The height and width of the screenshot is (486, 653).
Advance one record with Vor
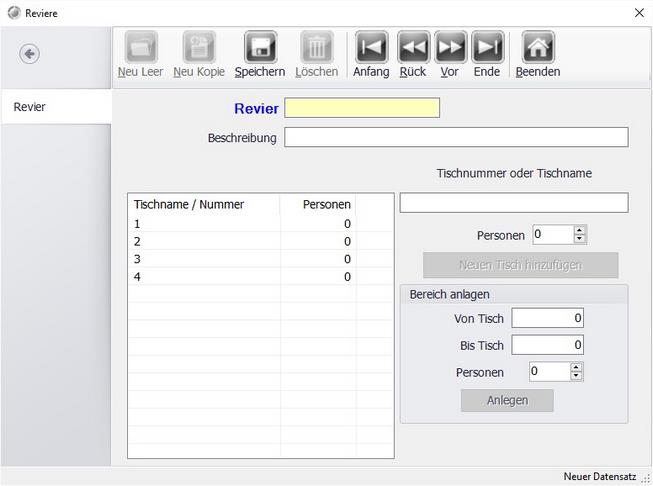point(450,47)
